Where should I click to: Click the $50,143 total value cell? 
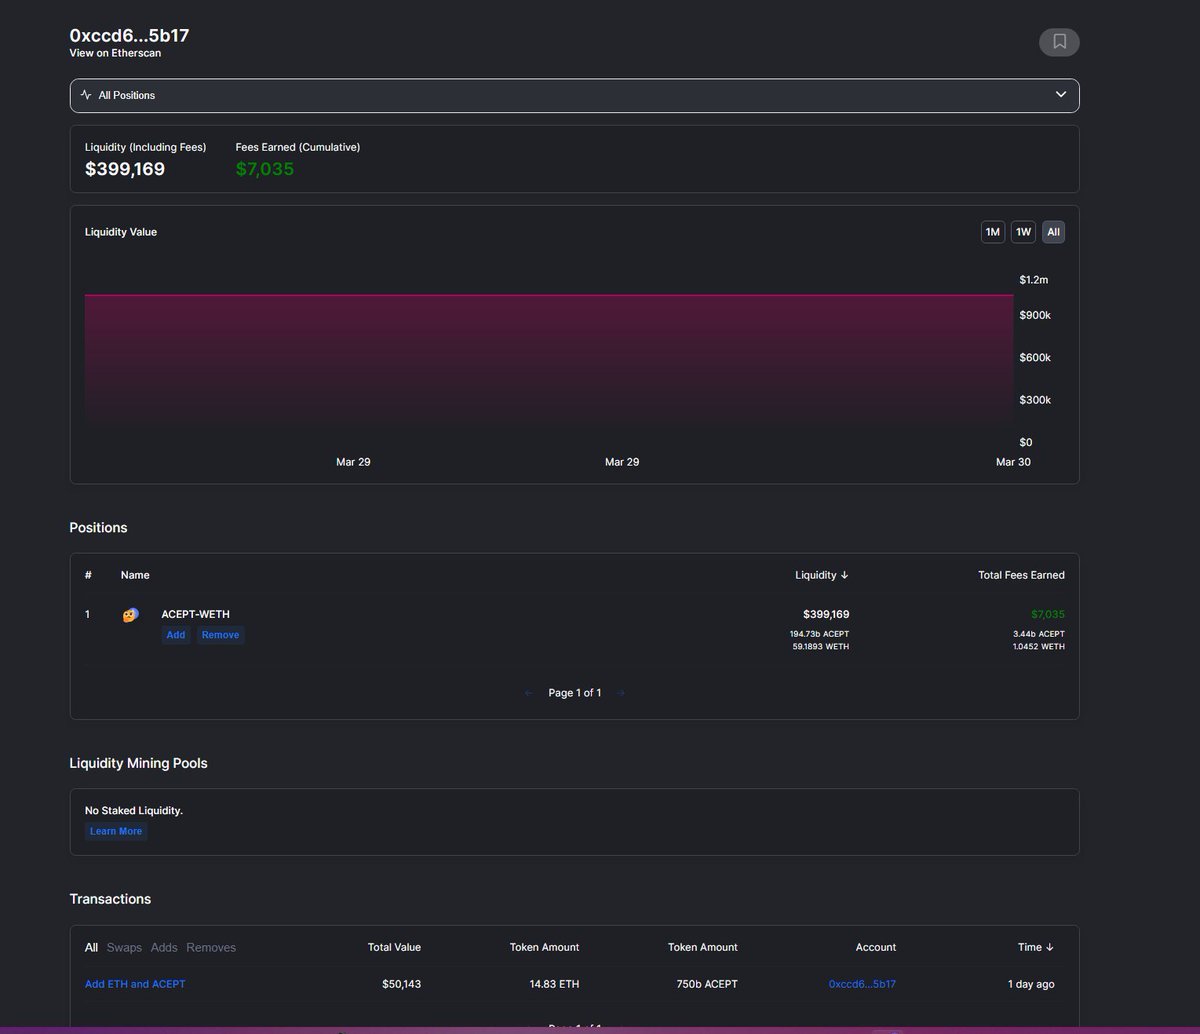(401, 984)
